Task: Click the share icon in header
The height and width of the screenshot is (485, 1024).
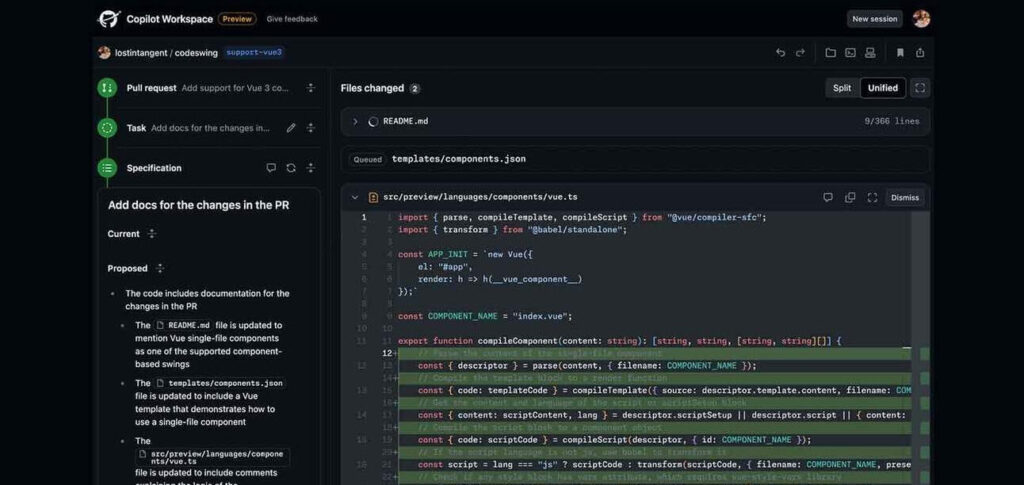Action: tap(920, 53)
